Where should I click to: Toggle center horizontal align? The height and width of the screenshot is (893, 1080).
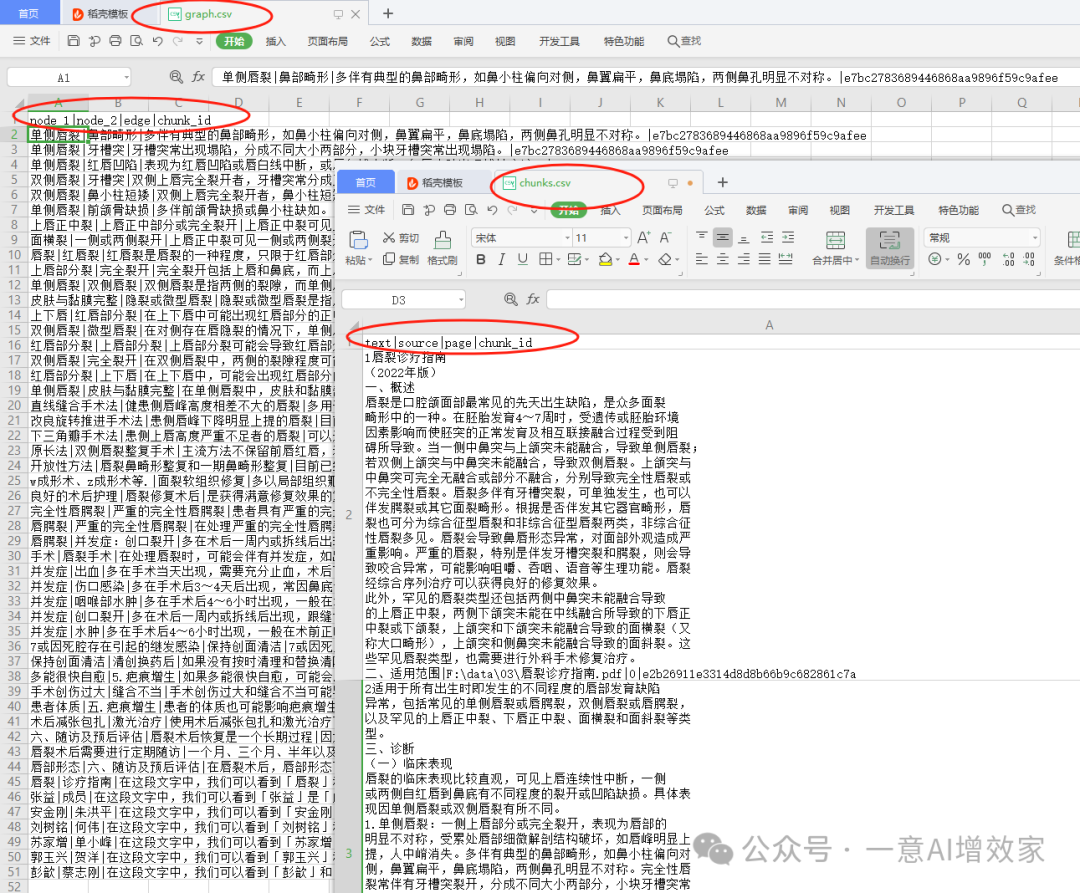point(723,260)
